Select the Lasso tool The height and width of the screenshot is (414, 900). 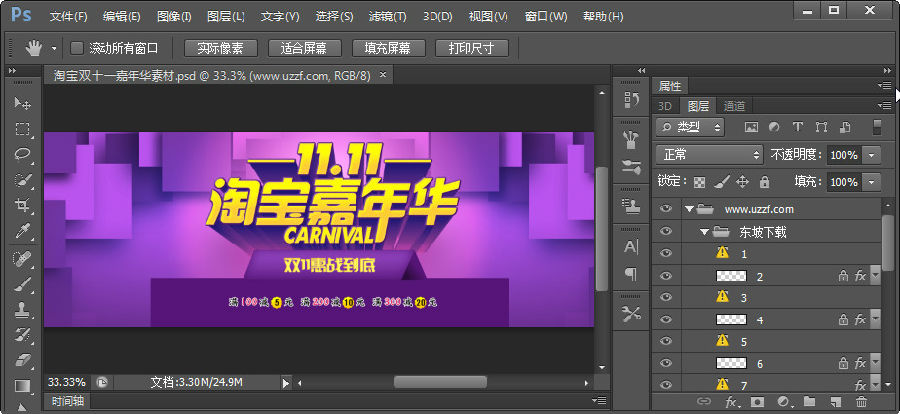22,154
